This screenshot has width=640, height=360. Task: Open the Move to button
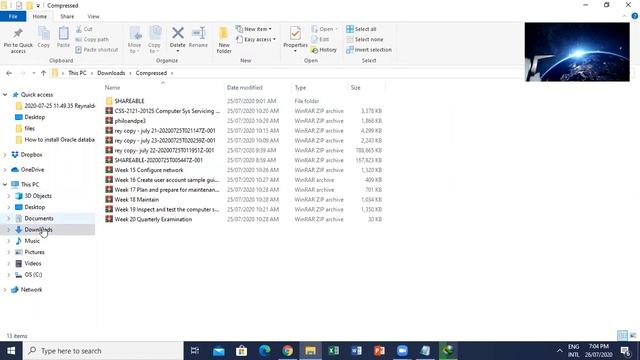135,40
